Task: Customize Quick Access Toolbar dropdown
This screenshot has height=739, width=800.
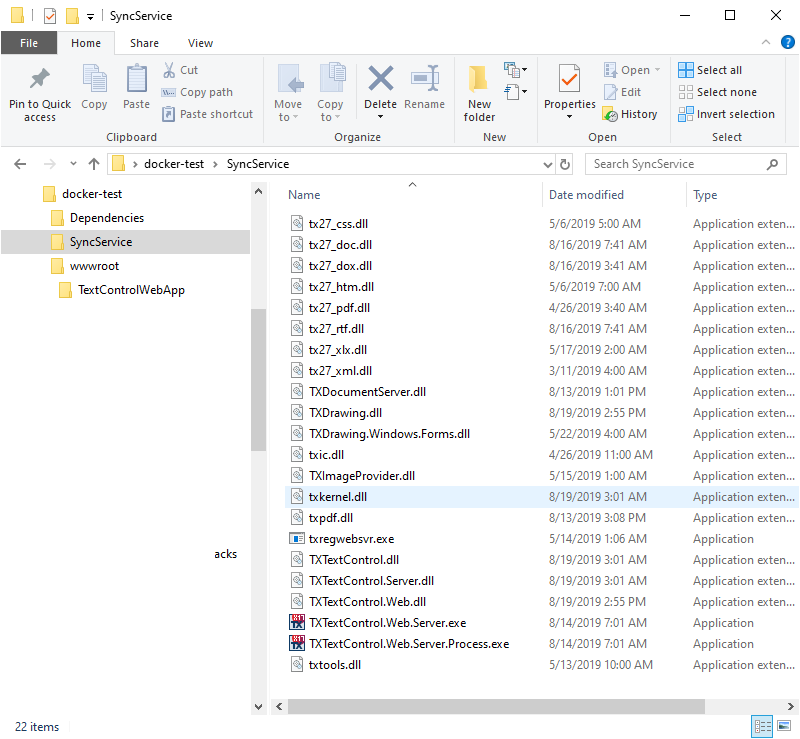Action: (90, 17)
